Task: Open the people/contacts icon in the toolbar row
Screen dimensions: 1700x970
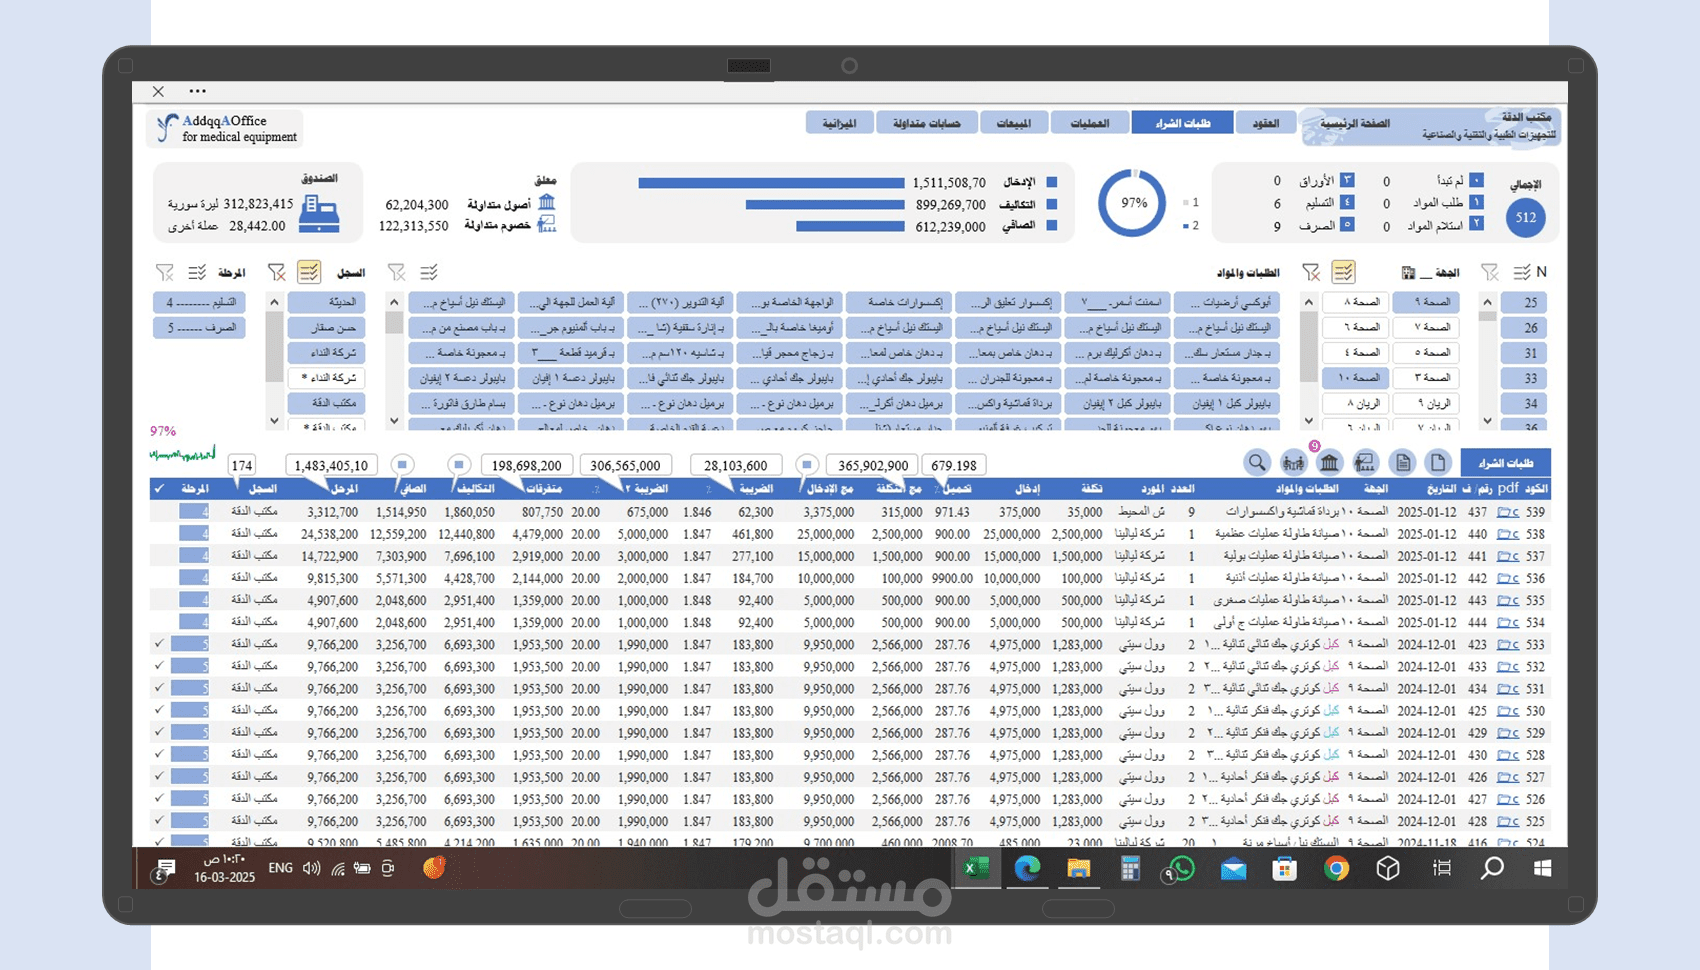Action: point(1294,463)
